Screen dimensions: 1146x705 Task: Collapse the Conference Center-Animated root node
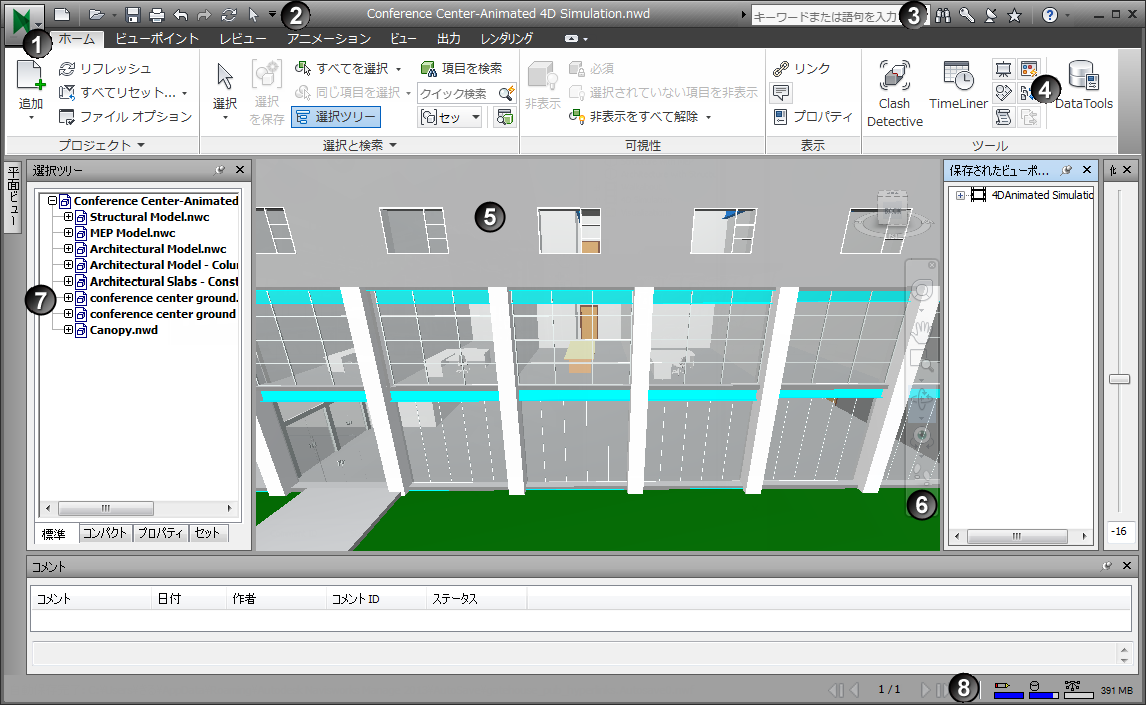click(x=52, y=200)
